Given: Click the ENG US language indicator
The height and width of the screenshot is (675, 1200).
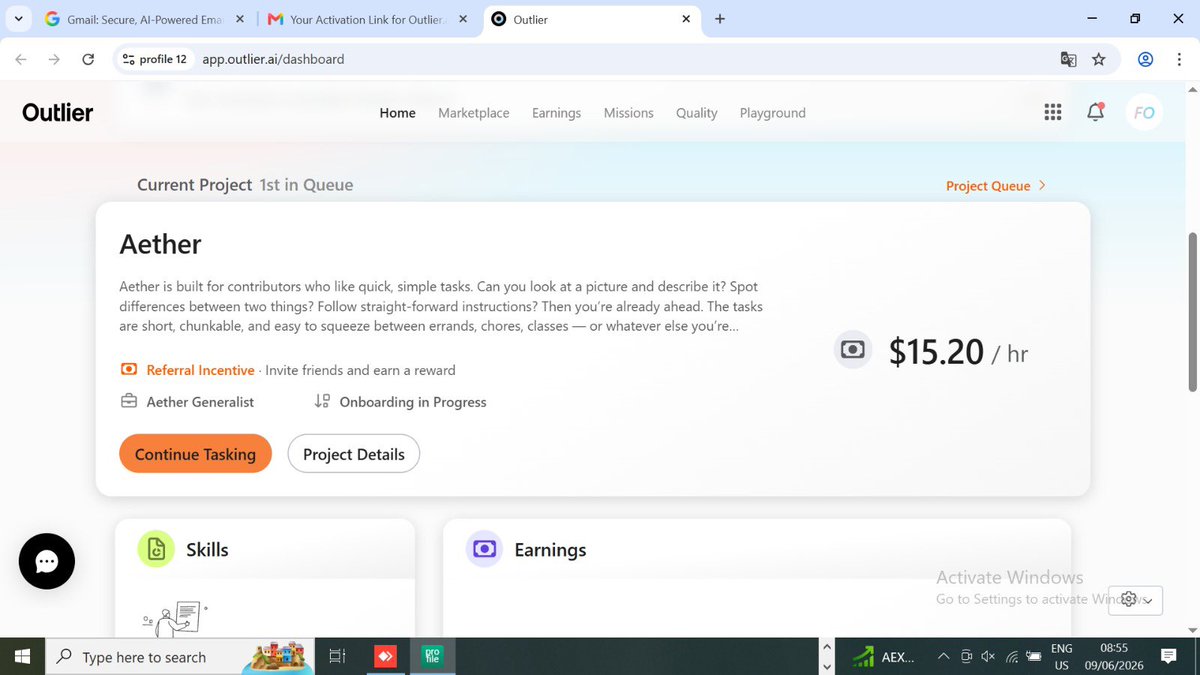Looking at the screenshot, I should (1062, 657).
